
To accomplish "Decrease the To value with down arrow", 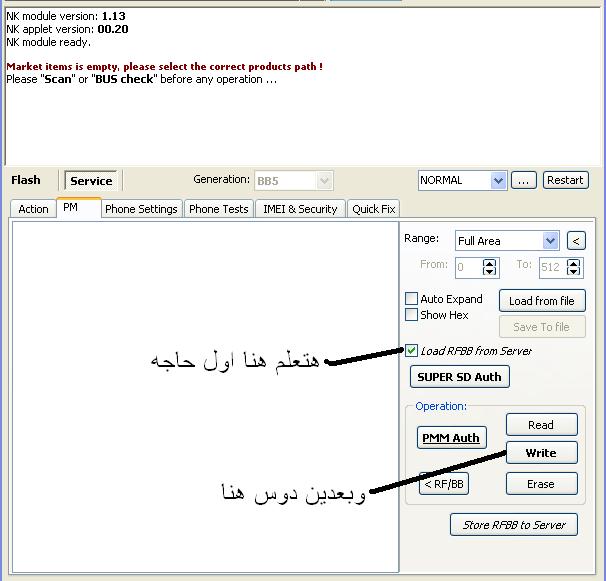I will [x=573, y=272].
